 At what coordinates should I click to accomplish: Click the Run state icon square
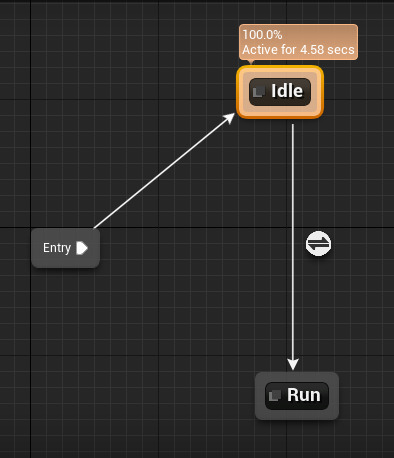[x=275, y=395]
